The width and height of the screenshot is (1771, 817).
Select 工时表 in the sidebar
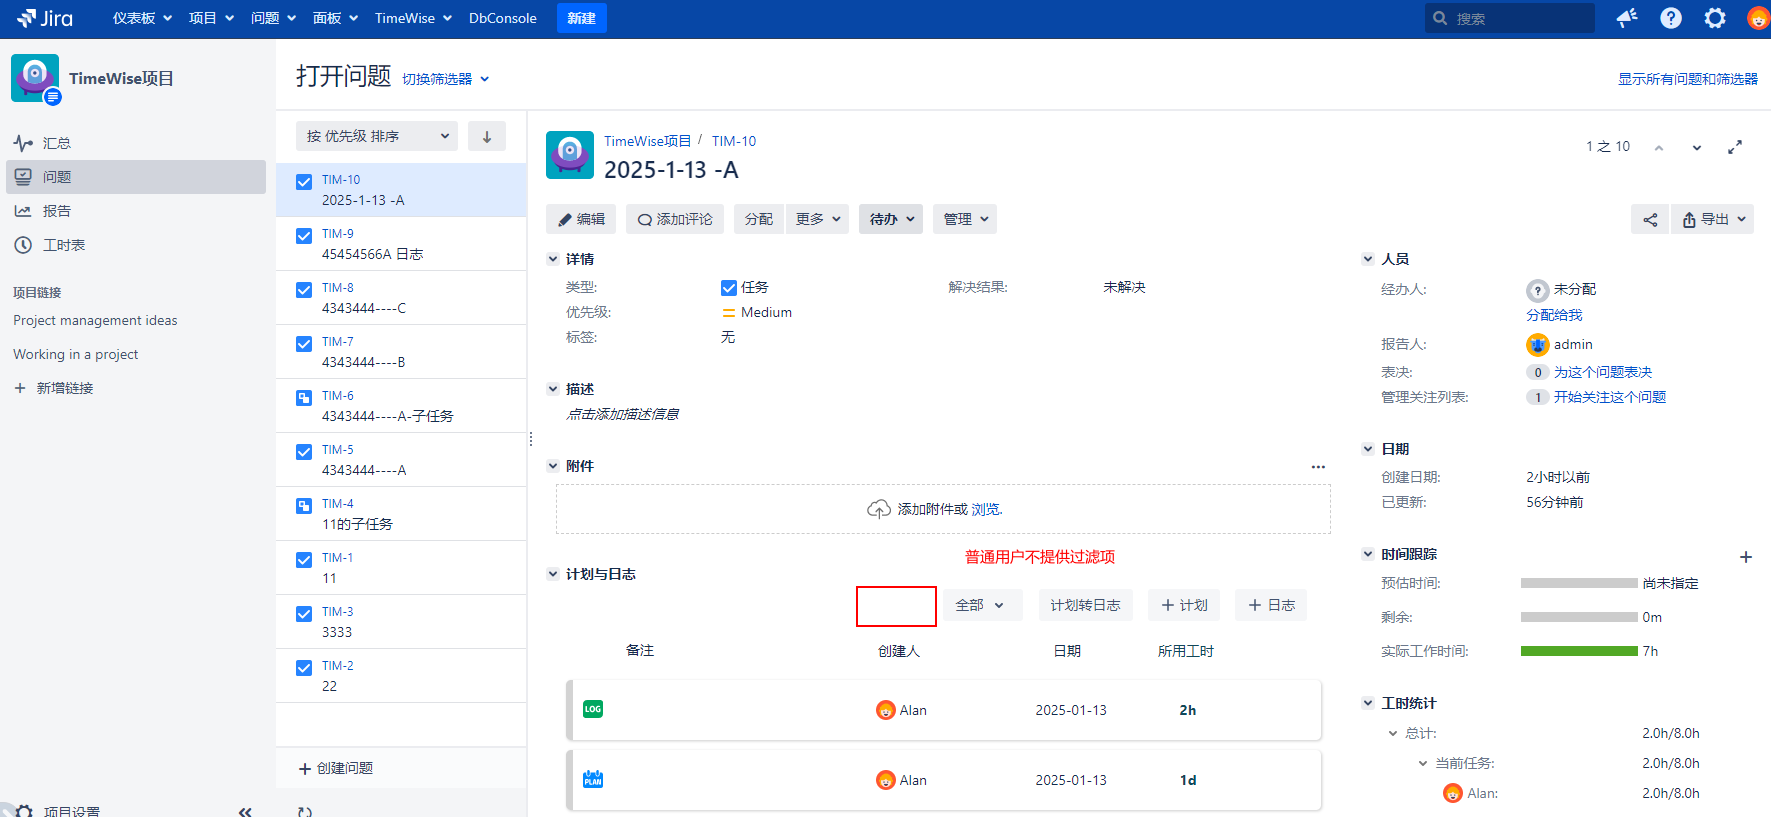click(63, 245)
